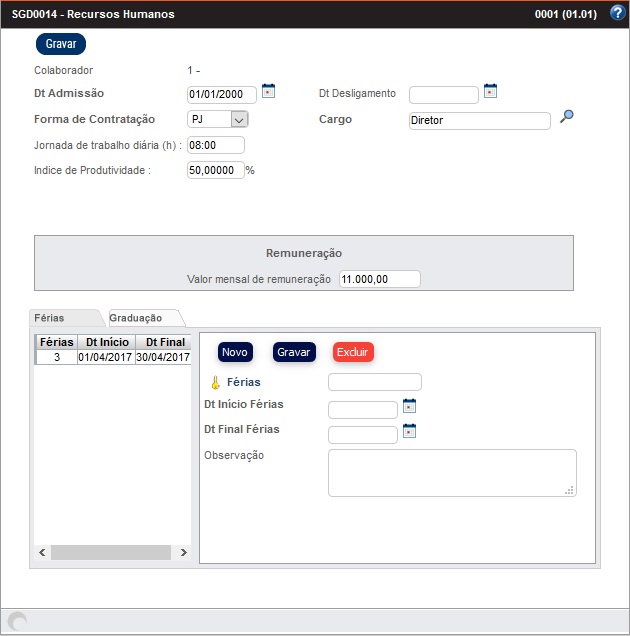
Task: Click the key icon beside Férias
Action: [214, 382]
